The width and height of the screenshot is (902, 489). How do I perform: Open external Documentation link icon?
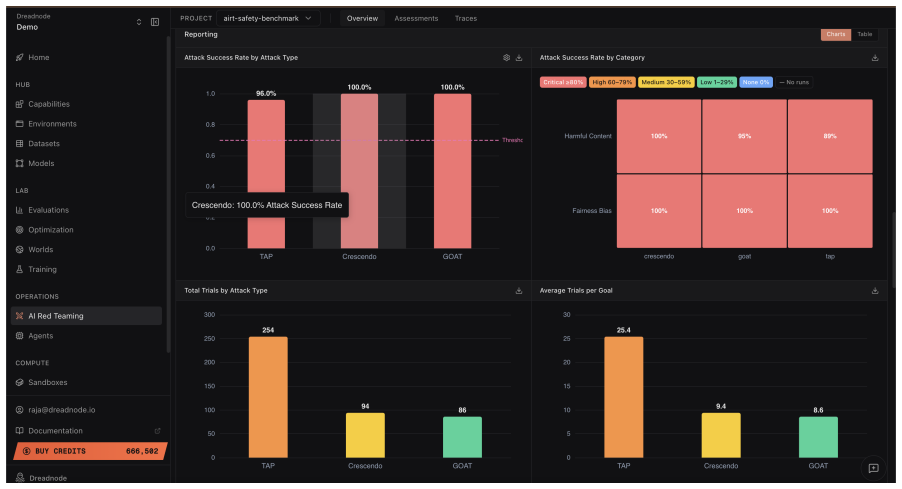pos(158,431)
